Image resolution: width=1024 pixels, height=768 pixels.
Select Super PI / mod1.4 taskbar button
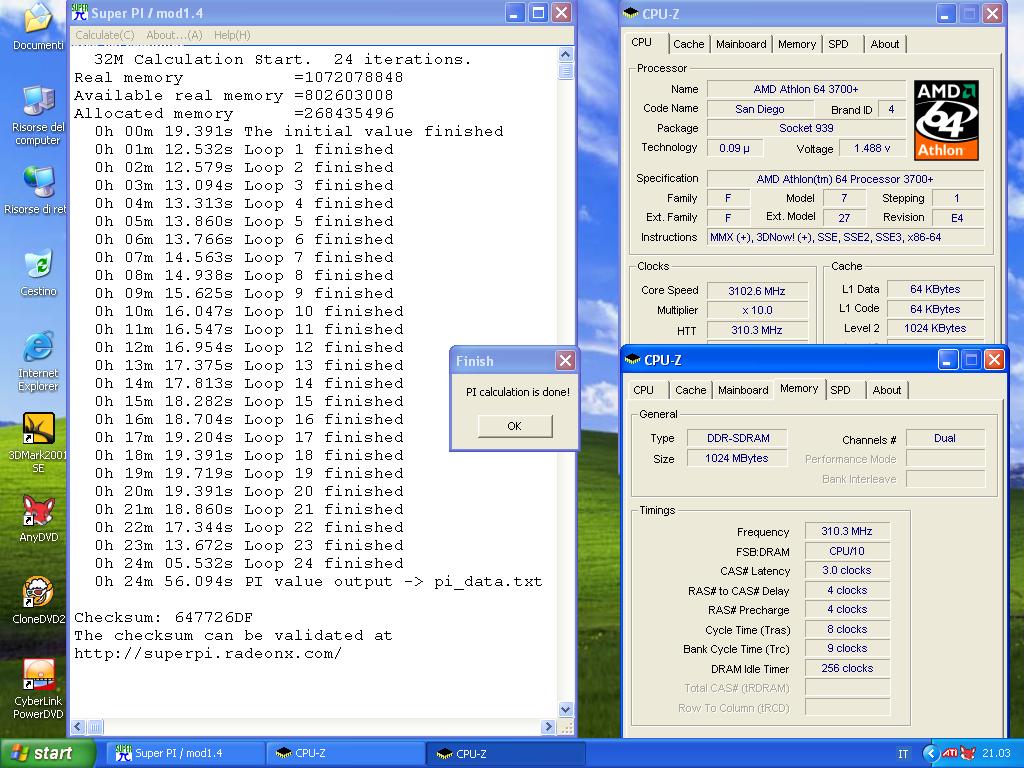tap(185, 753)
